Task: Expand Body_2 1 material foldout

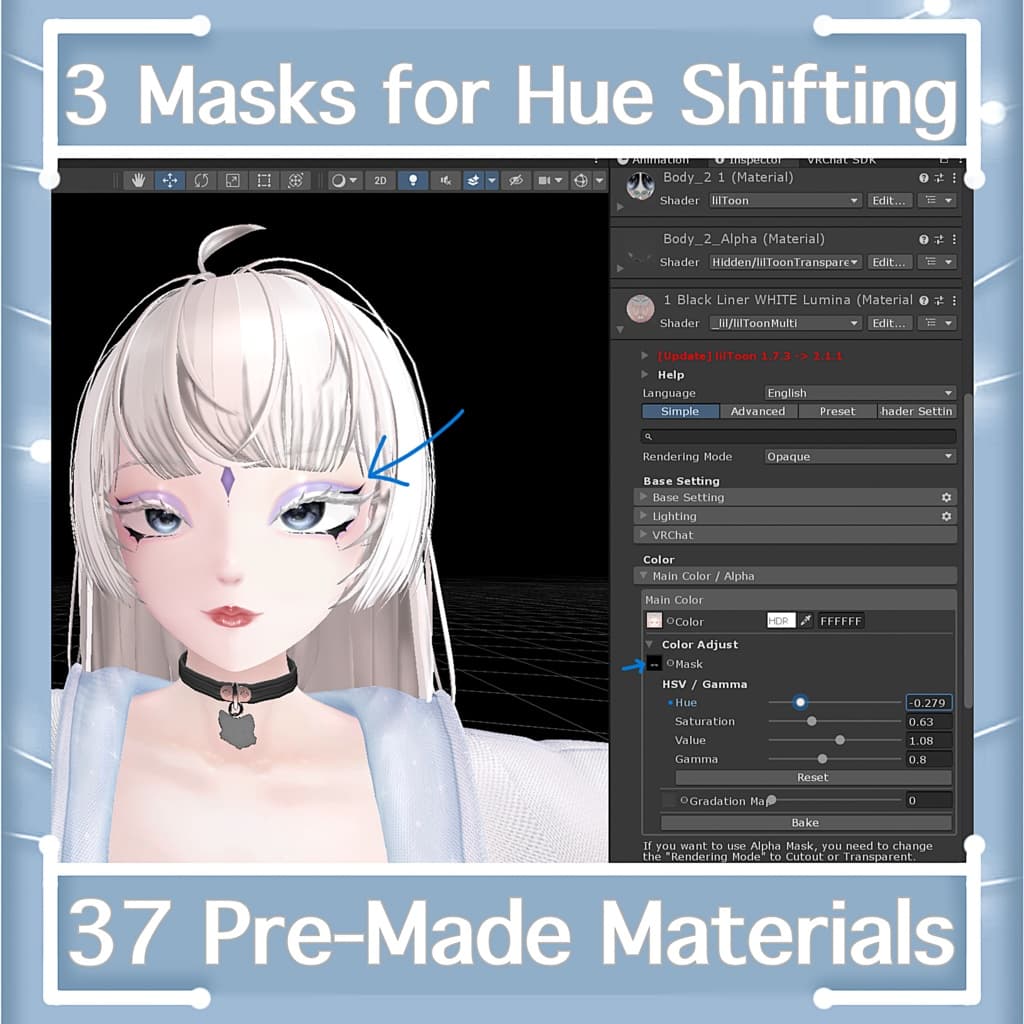Action: 620,207
